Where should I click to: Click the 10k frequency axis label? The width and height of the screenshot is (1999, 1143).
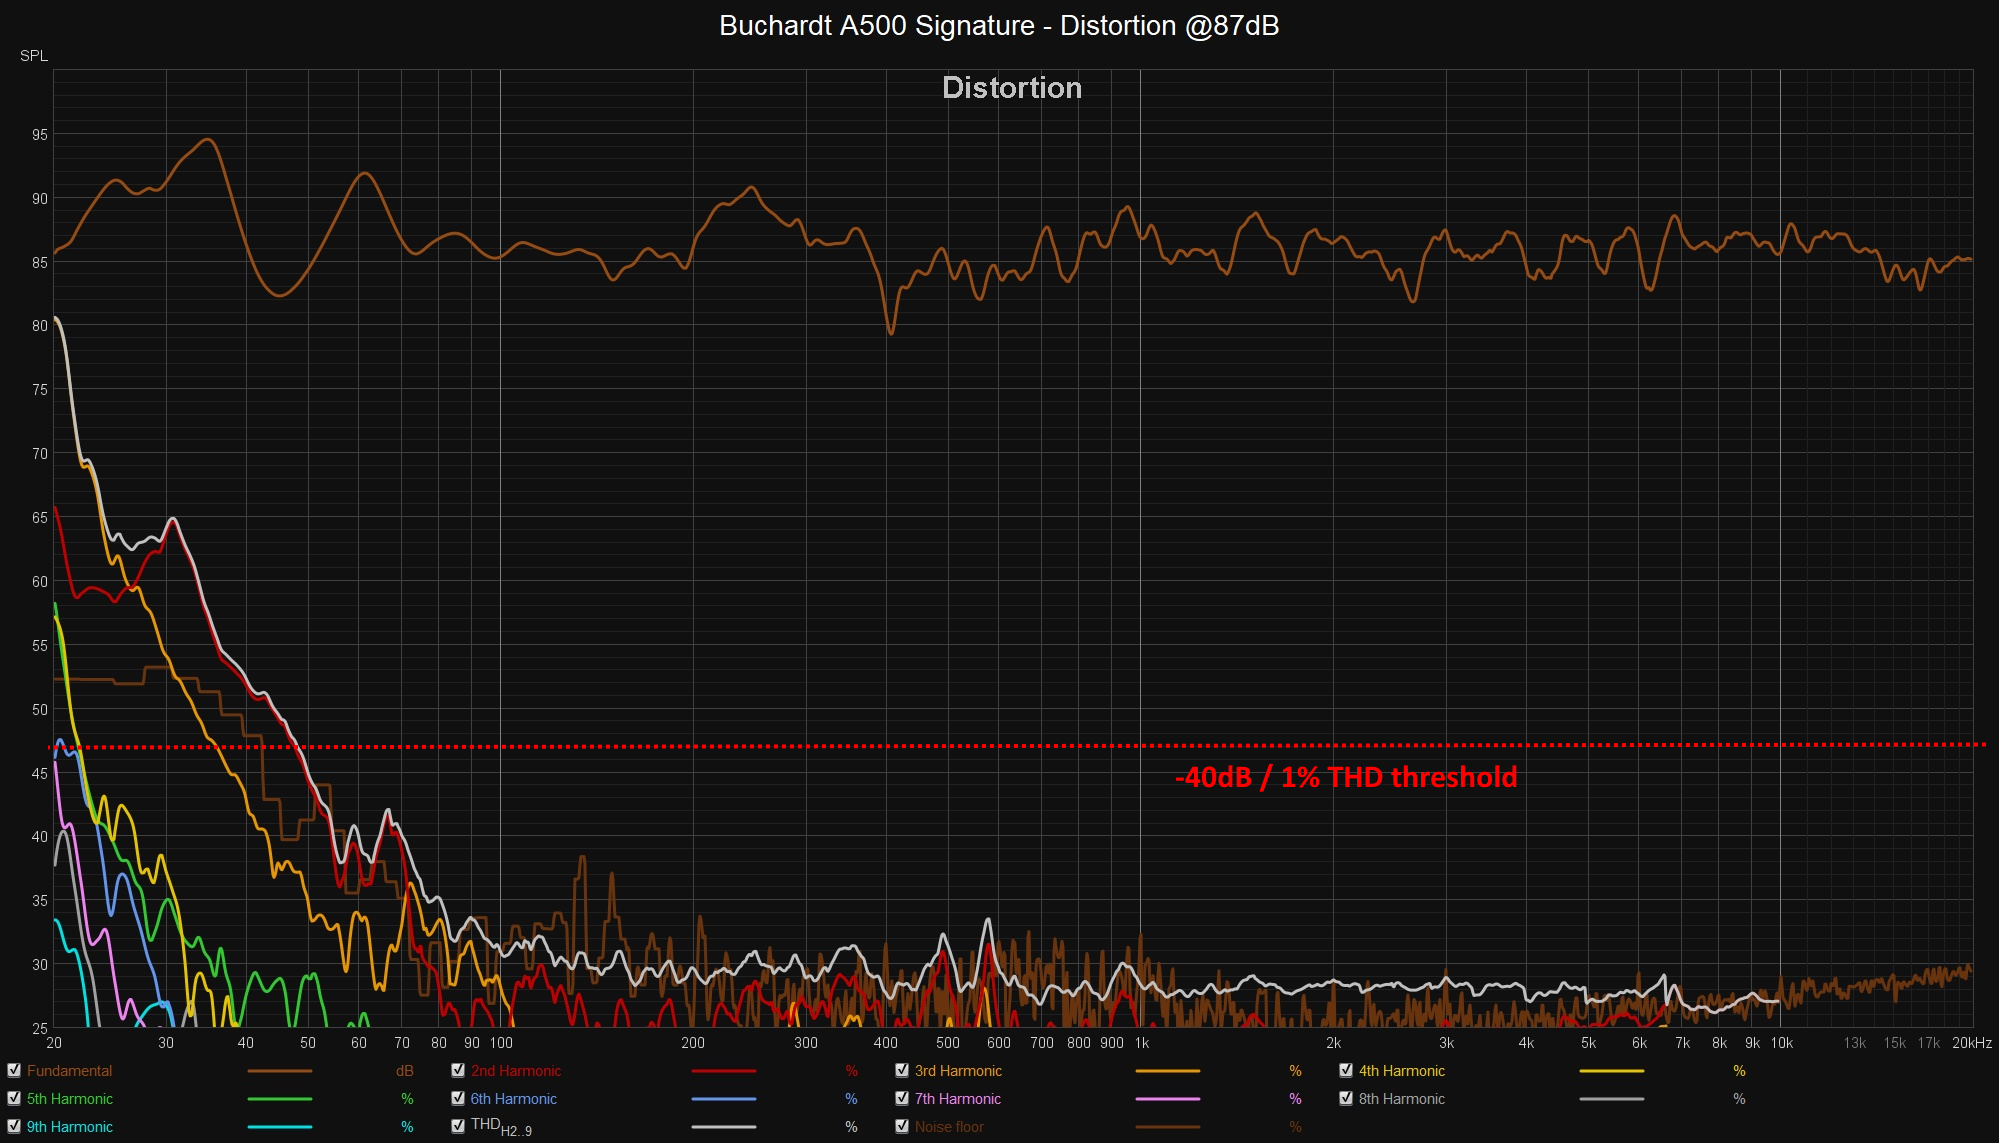coord(1782,1043)
